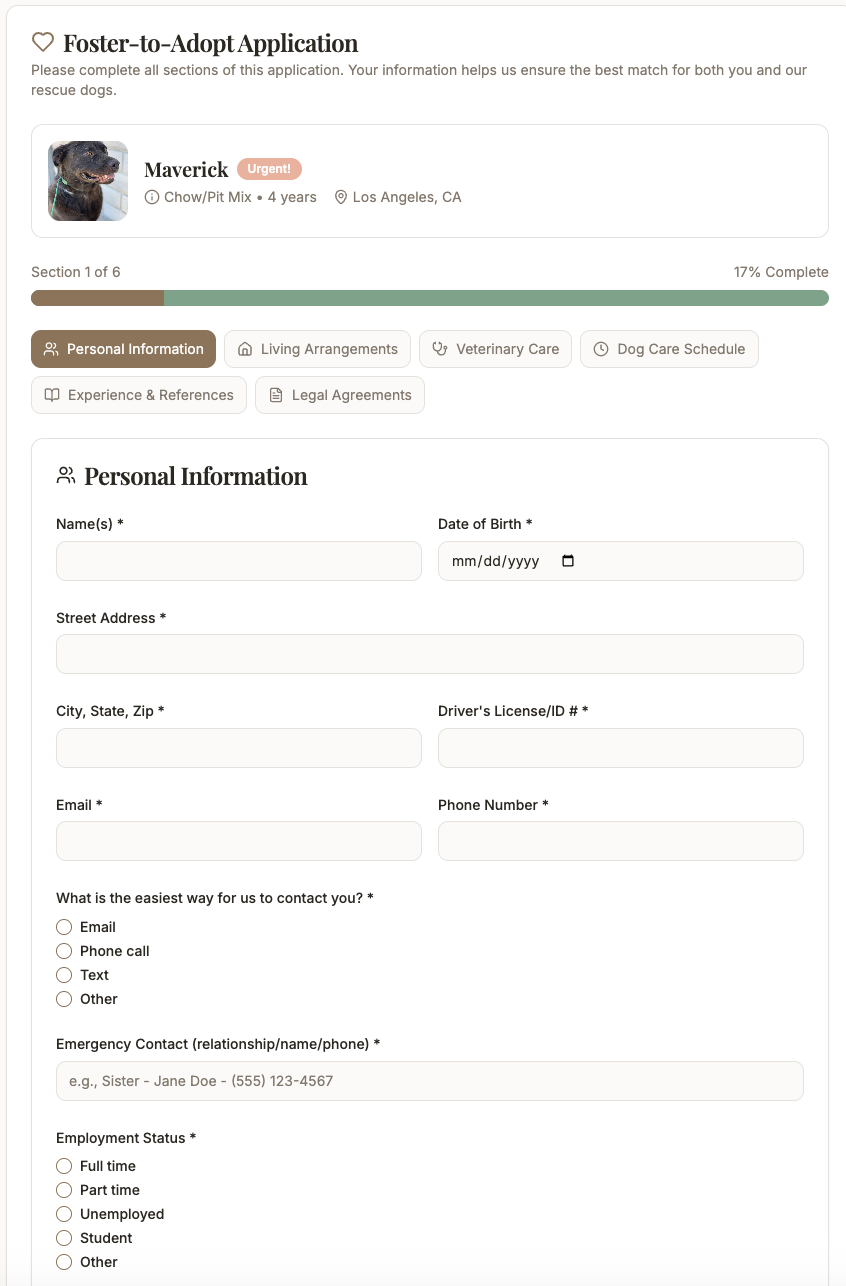Click the clock icon on Dog Care Schedule
This screenshot has height=1286, width=846.
coord(601,349)
